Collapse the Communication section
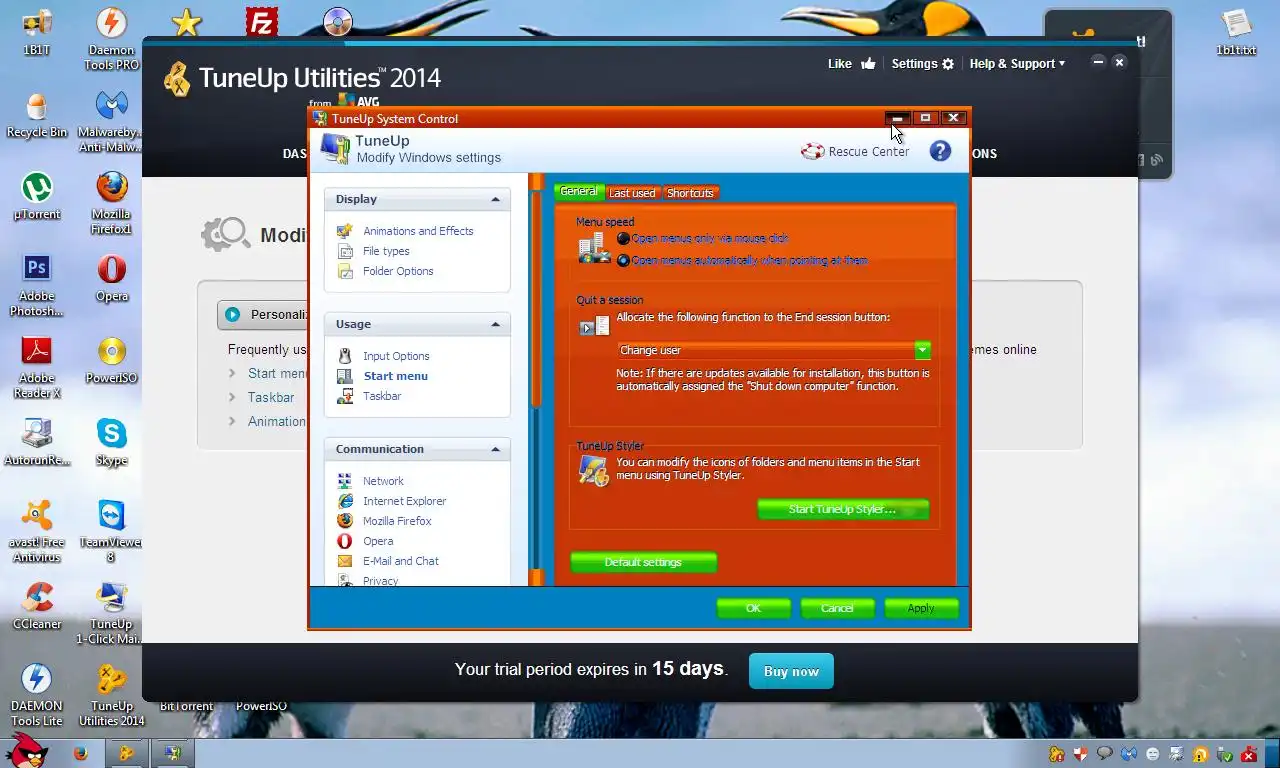This screenshot has height=768, width=1280. 495,449
